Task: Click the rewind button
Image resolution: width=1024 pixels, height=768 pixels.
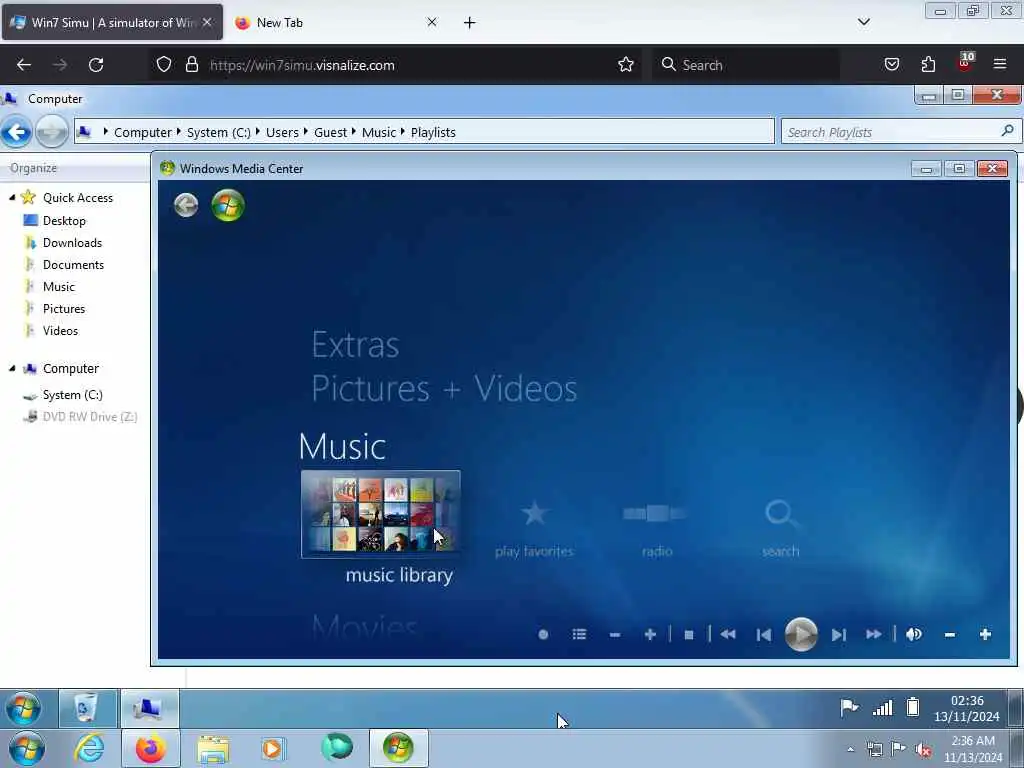Action: coord(728,634)
